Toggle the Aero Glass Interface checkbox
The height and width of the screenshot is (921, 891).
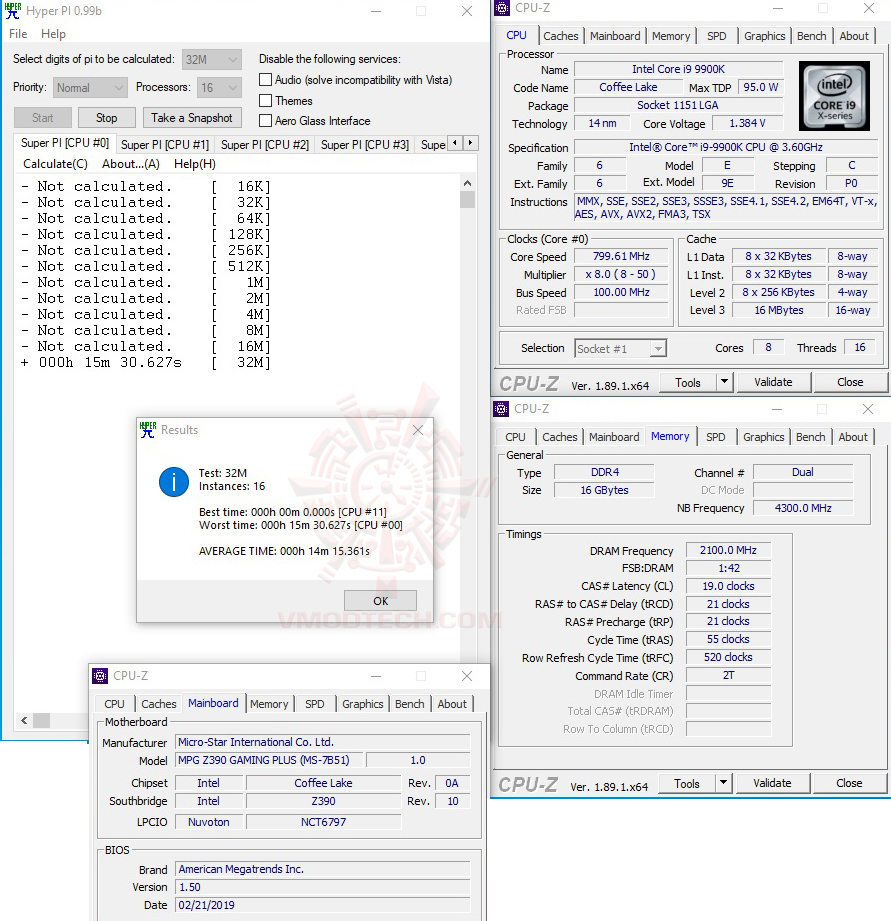tap(265, 120)
